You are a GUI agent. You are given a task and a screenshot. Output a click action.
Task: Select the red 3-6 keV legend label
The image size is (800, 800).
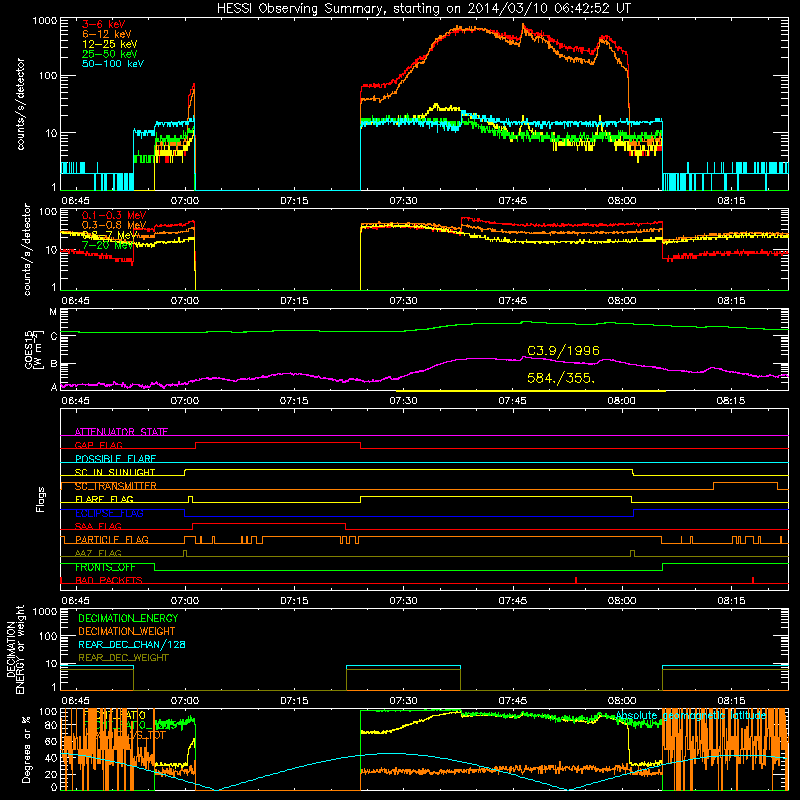tap(104, 24)
